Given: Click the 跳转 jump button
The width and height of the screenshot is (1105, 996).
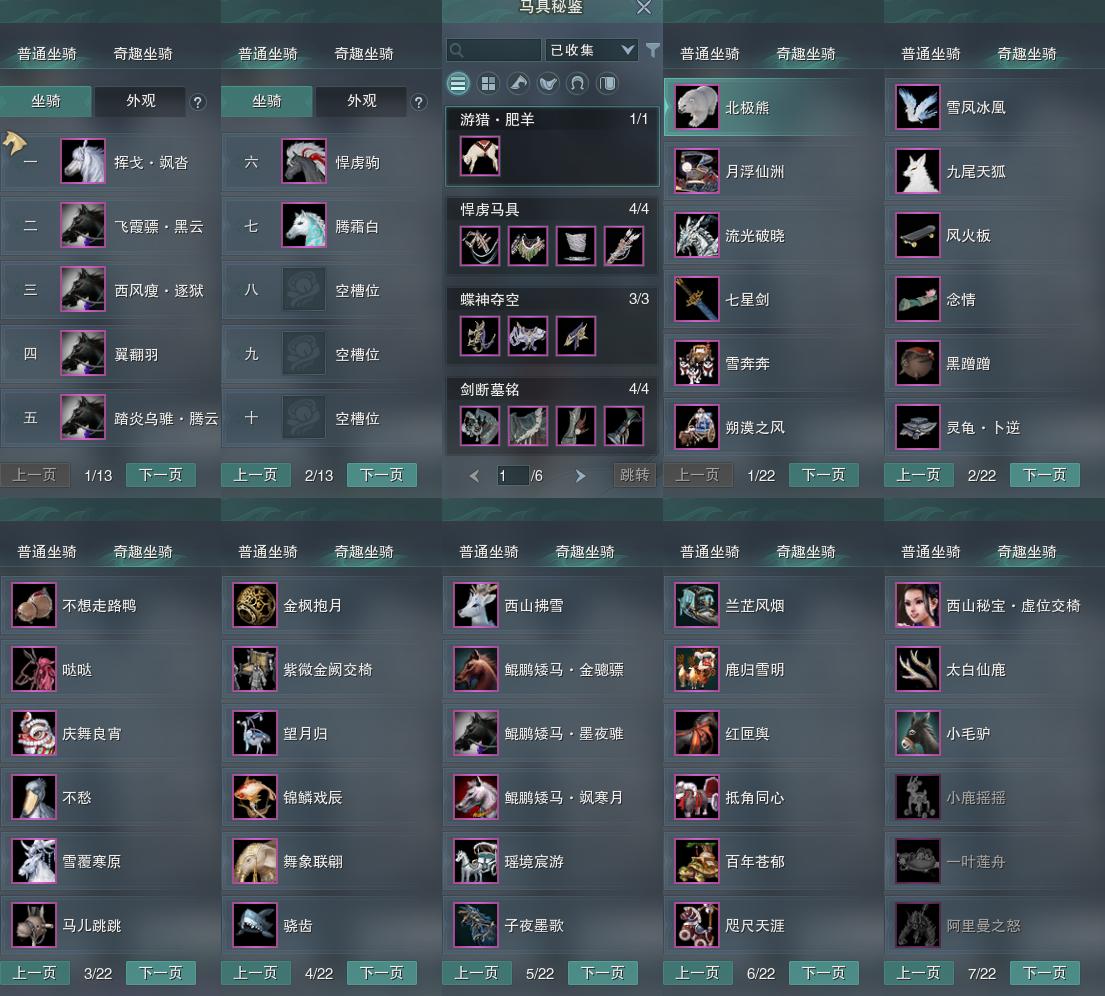Looking at the screenshot, I should pos(634,475).
